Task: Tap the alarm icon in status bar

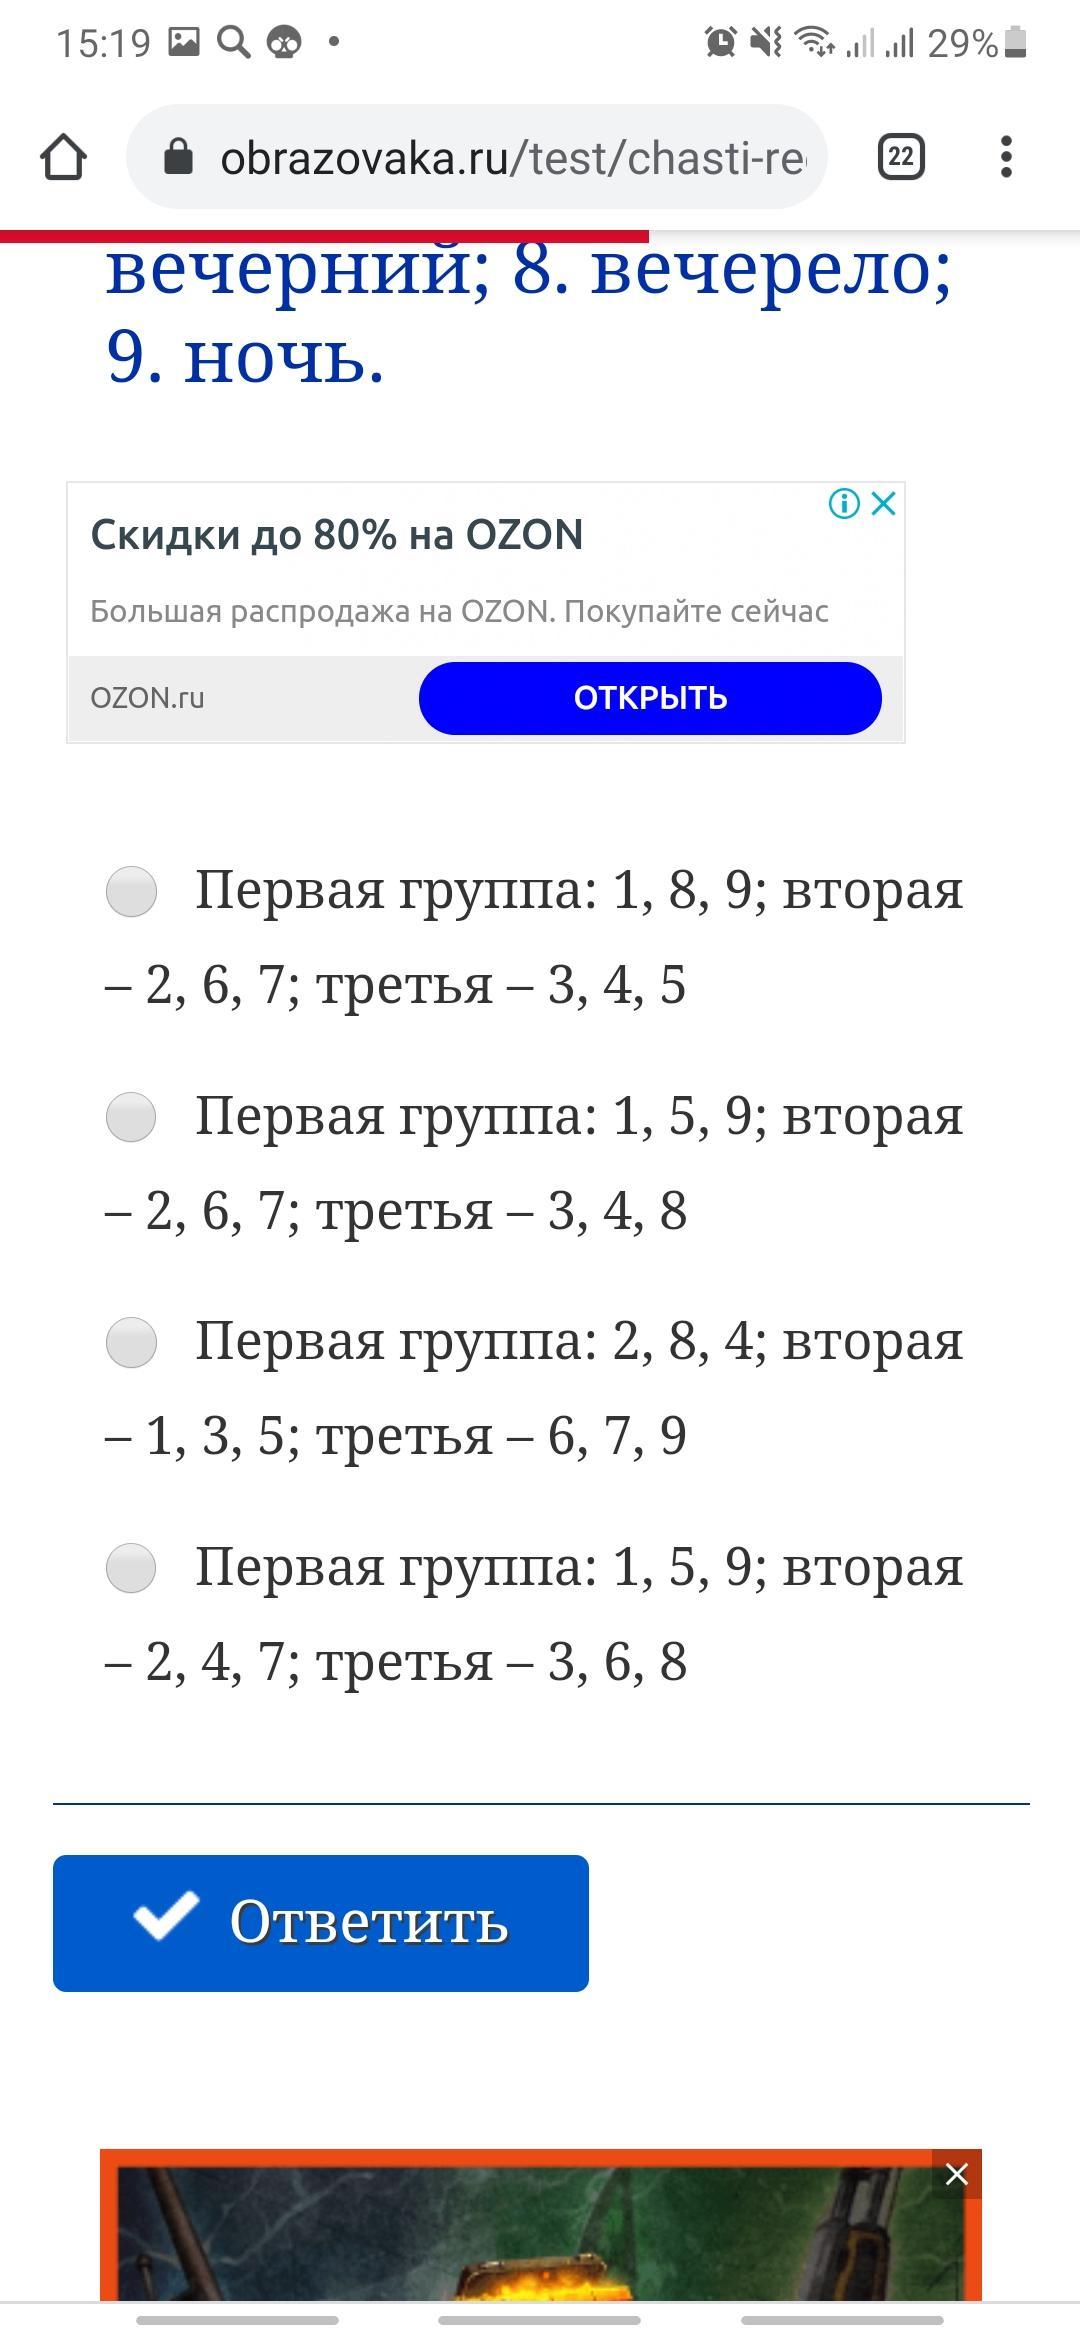Action: [720, 42]
